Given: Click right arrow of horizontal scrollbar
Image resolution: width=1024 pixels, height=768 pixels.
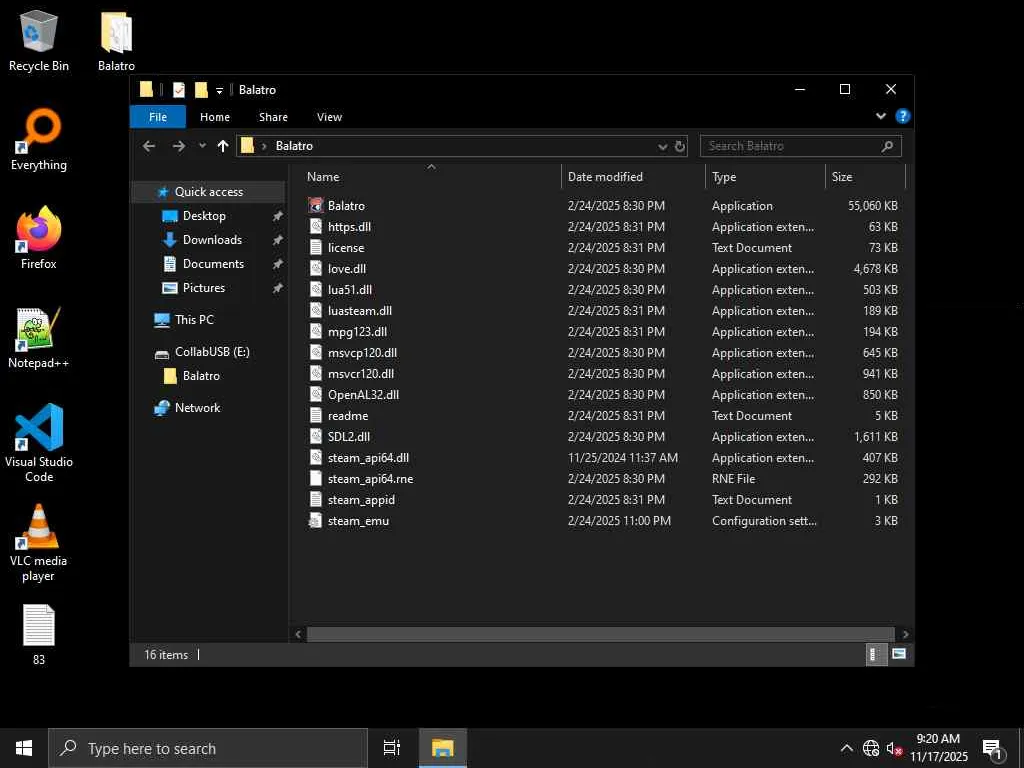Looking at the screenshot, I should coord(905,634).
